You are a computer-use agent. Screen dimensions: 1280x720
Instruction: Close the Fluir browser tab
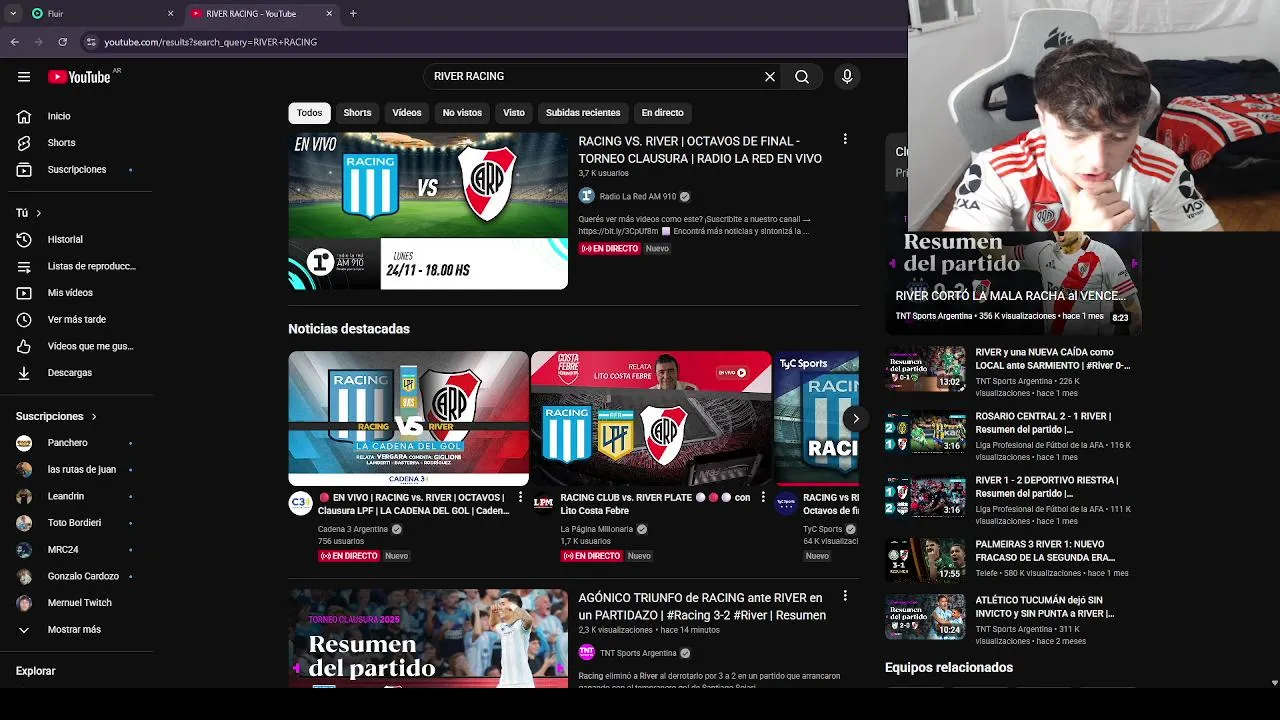(170, 14)
